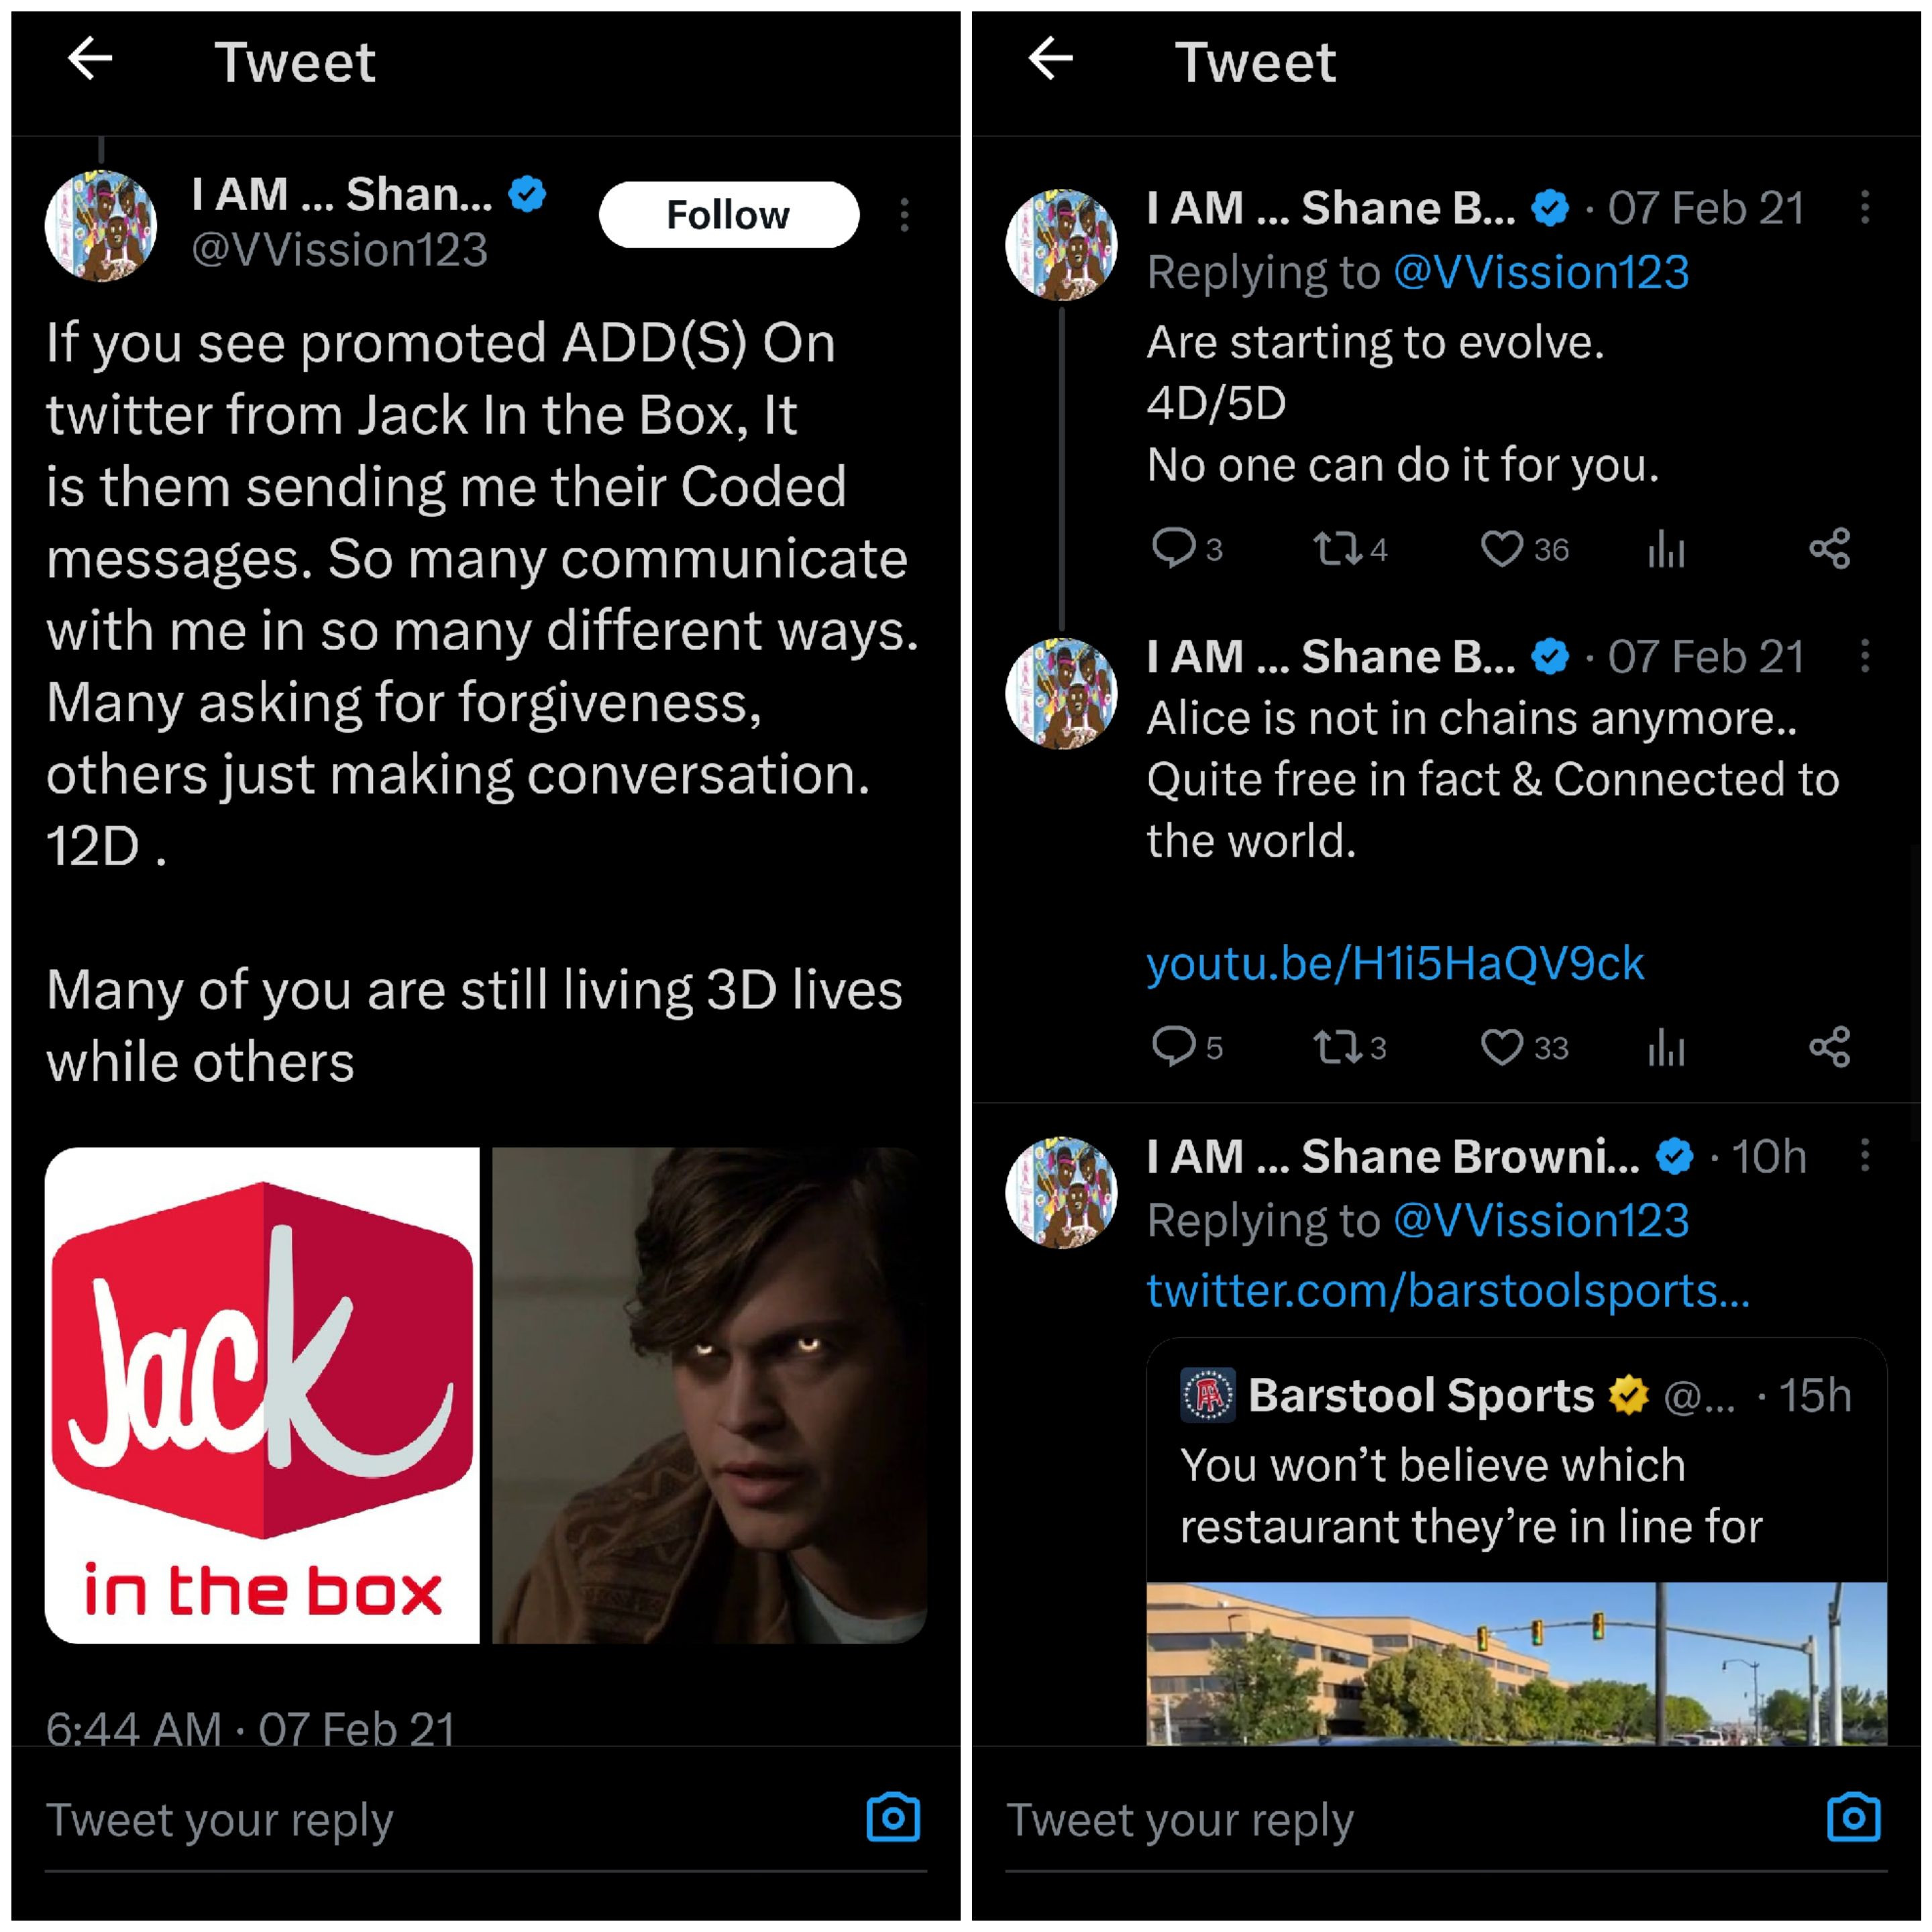The height and width of the screenshot is (1932, 1932).
Task: Open three-dot menu beside the Follow button
Action: (904, 215)
